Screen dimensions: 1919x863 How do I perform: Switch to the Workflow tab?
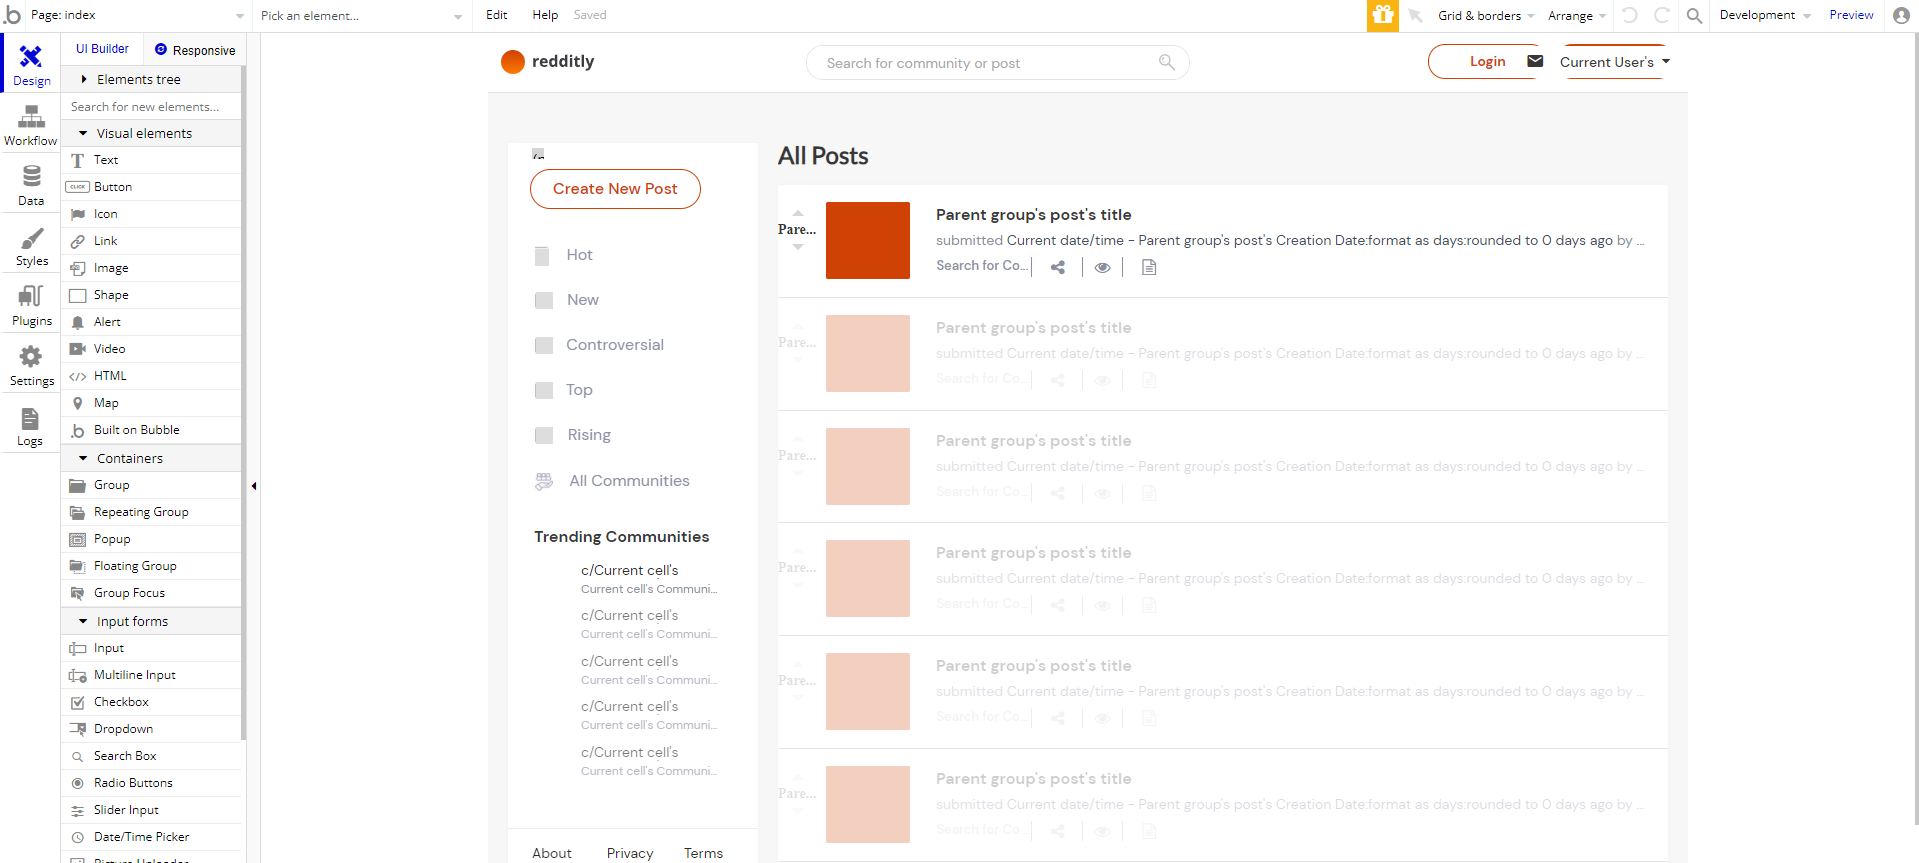(31, 126)
